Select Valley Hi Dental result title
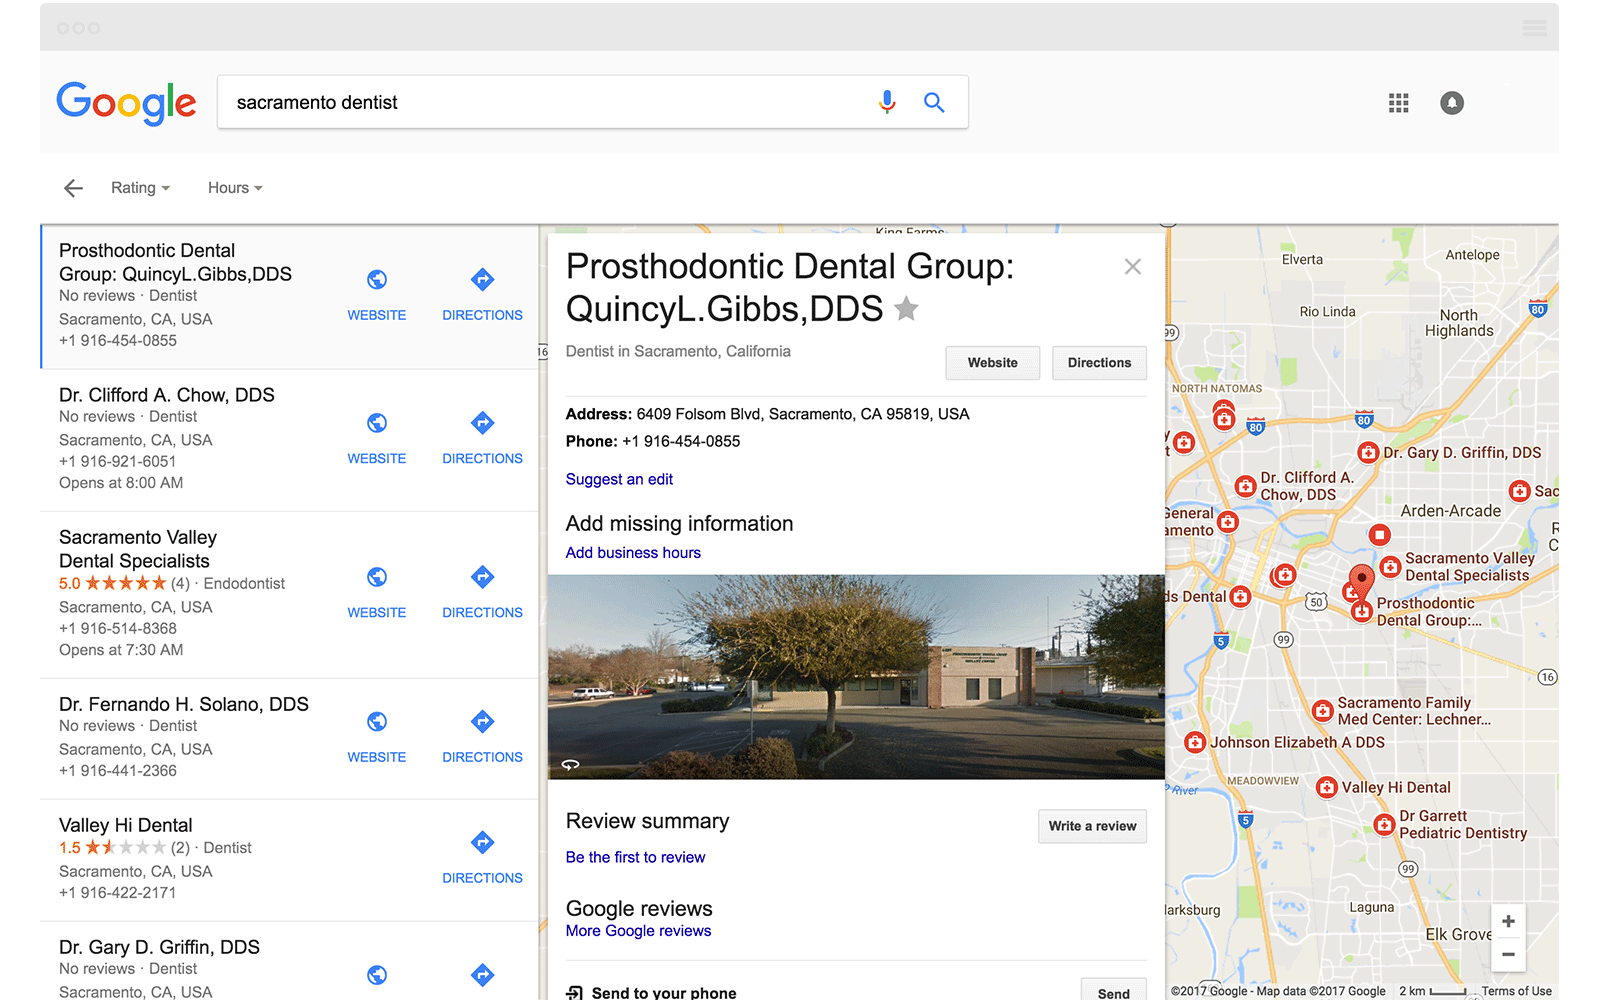1600x1000 pixels. (126, 825)
